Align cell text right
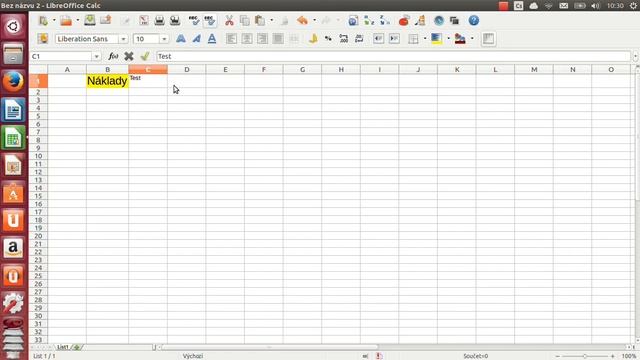Image resolution: width=640 pixels, height=360 pixels. tap(262, 39)
